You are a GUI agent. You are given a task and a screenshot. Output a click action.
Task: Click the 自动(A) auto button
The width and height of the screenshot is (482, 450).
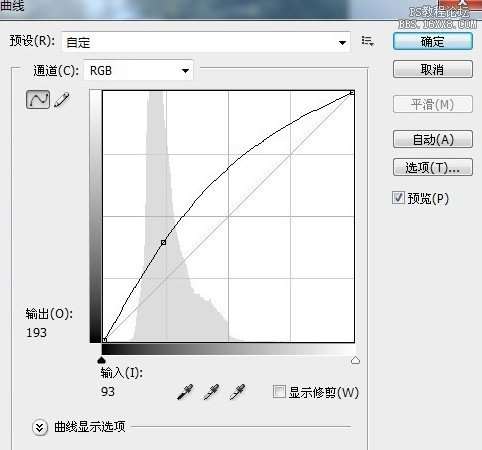click(x=433, y=139)
